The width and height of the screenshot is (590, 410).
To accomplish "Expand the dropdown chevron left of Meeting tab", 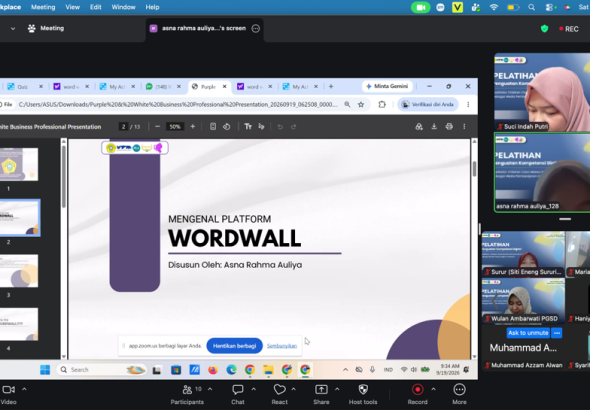I will pyautogui.click(x=13, y=29).
